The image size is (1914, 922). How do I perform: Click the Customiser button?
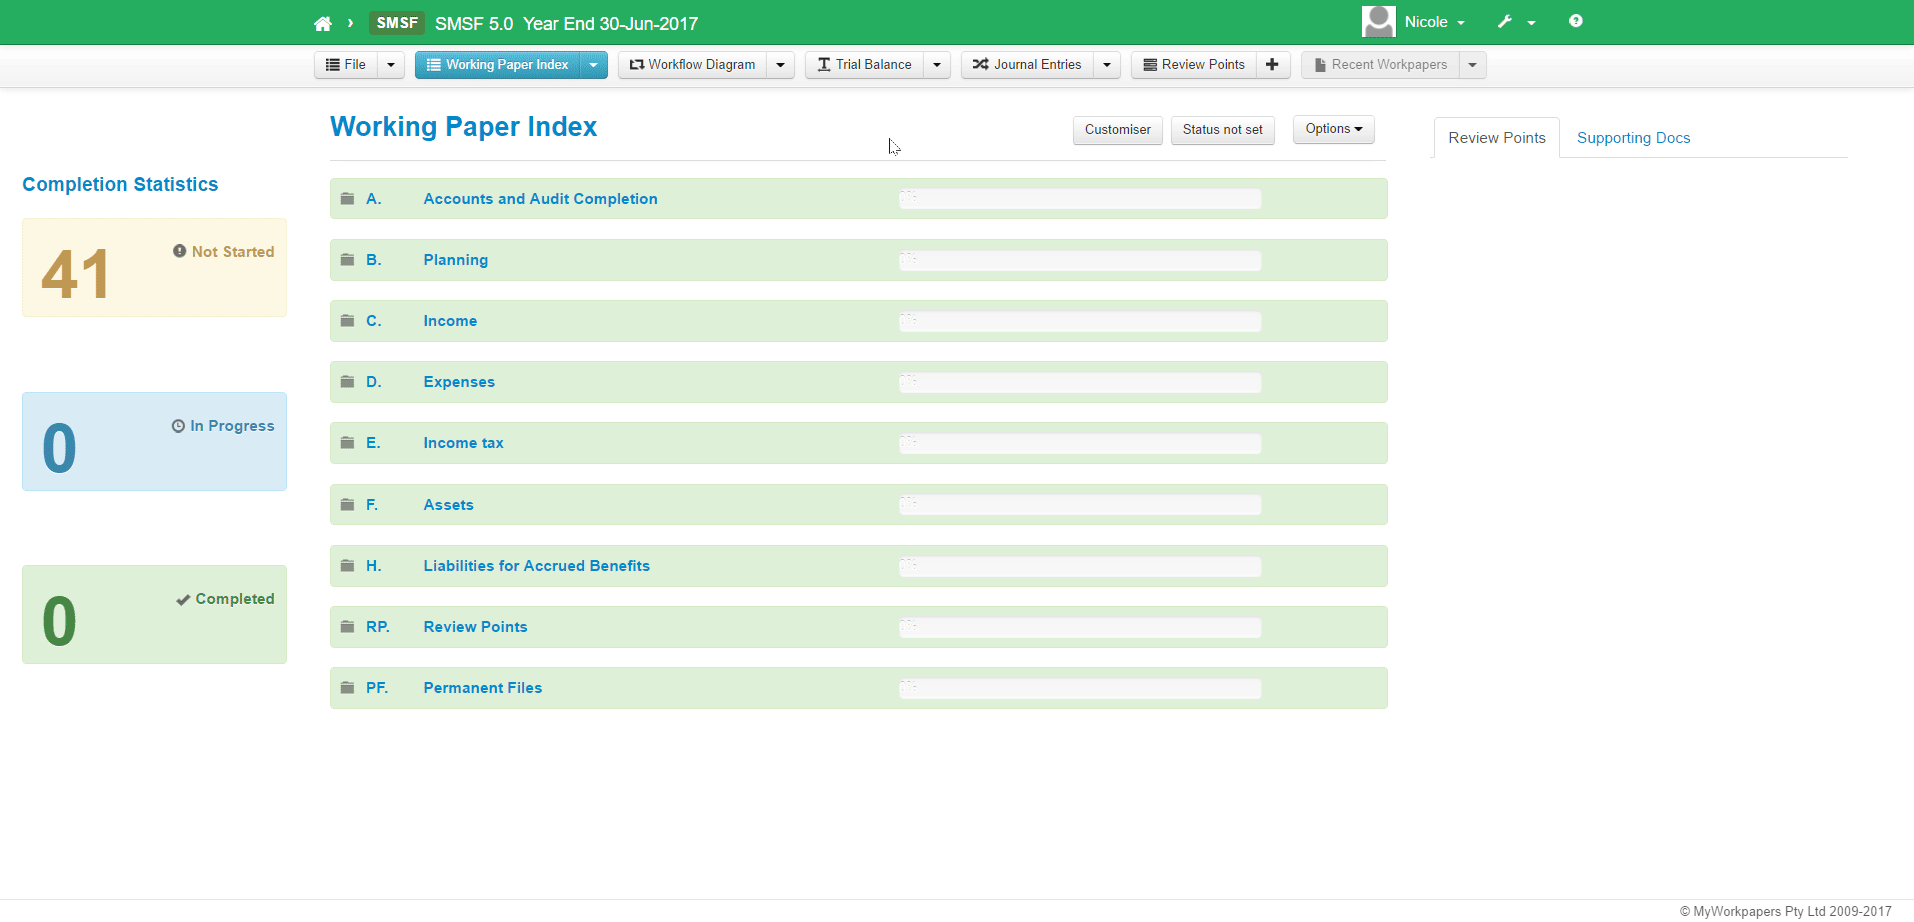click(x=1117, y=130)
